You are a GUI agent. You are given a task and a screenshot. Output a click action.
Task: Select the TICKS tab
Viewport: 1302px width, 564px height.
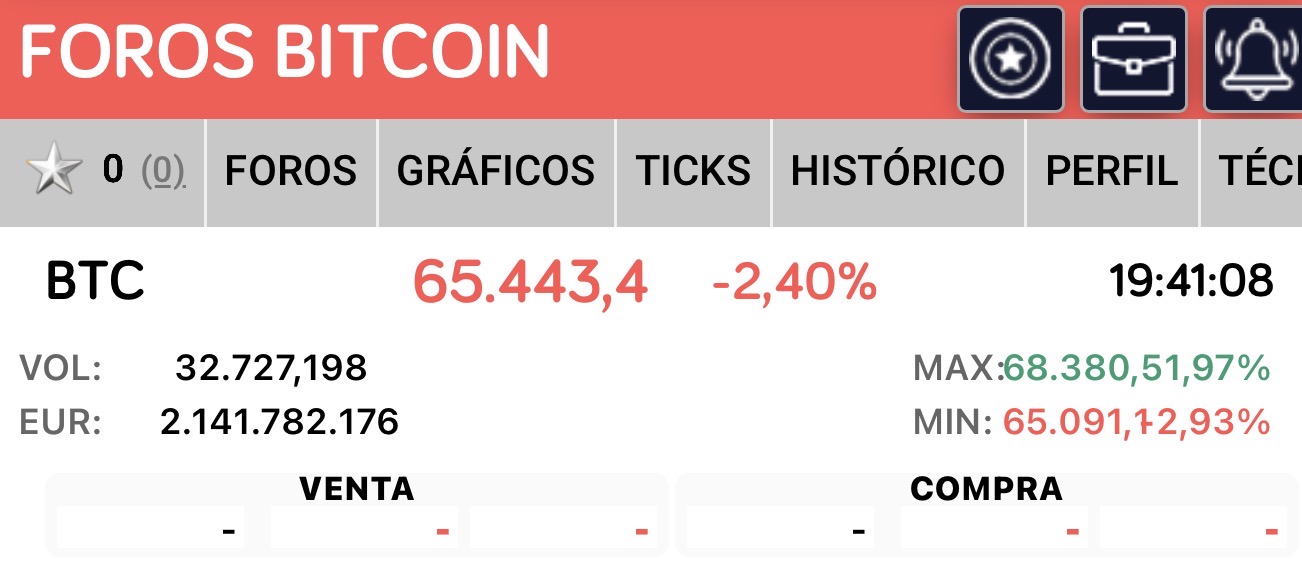coord(693,172)
